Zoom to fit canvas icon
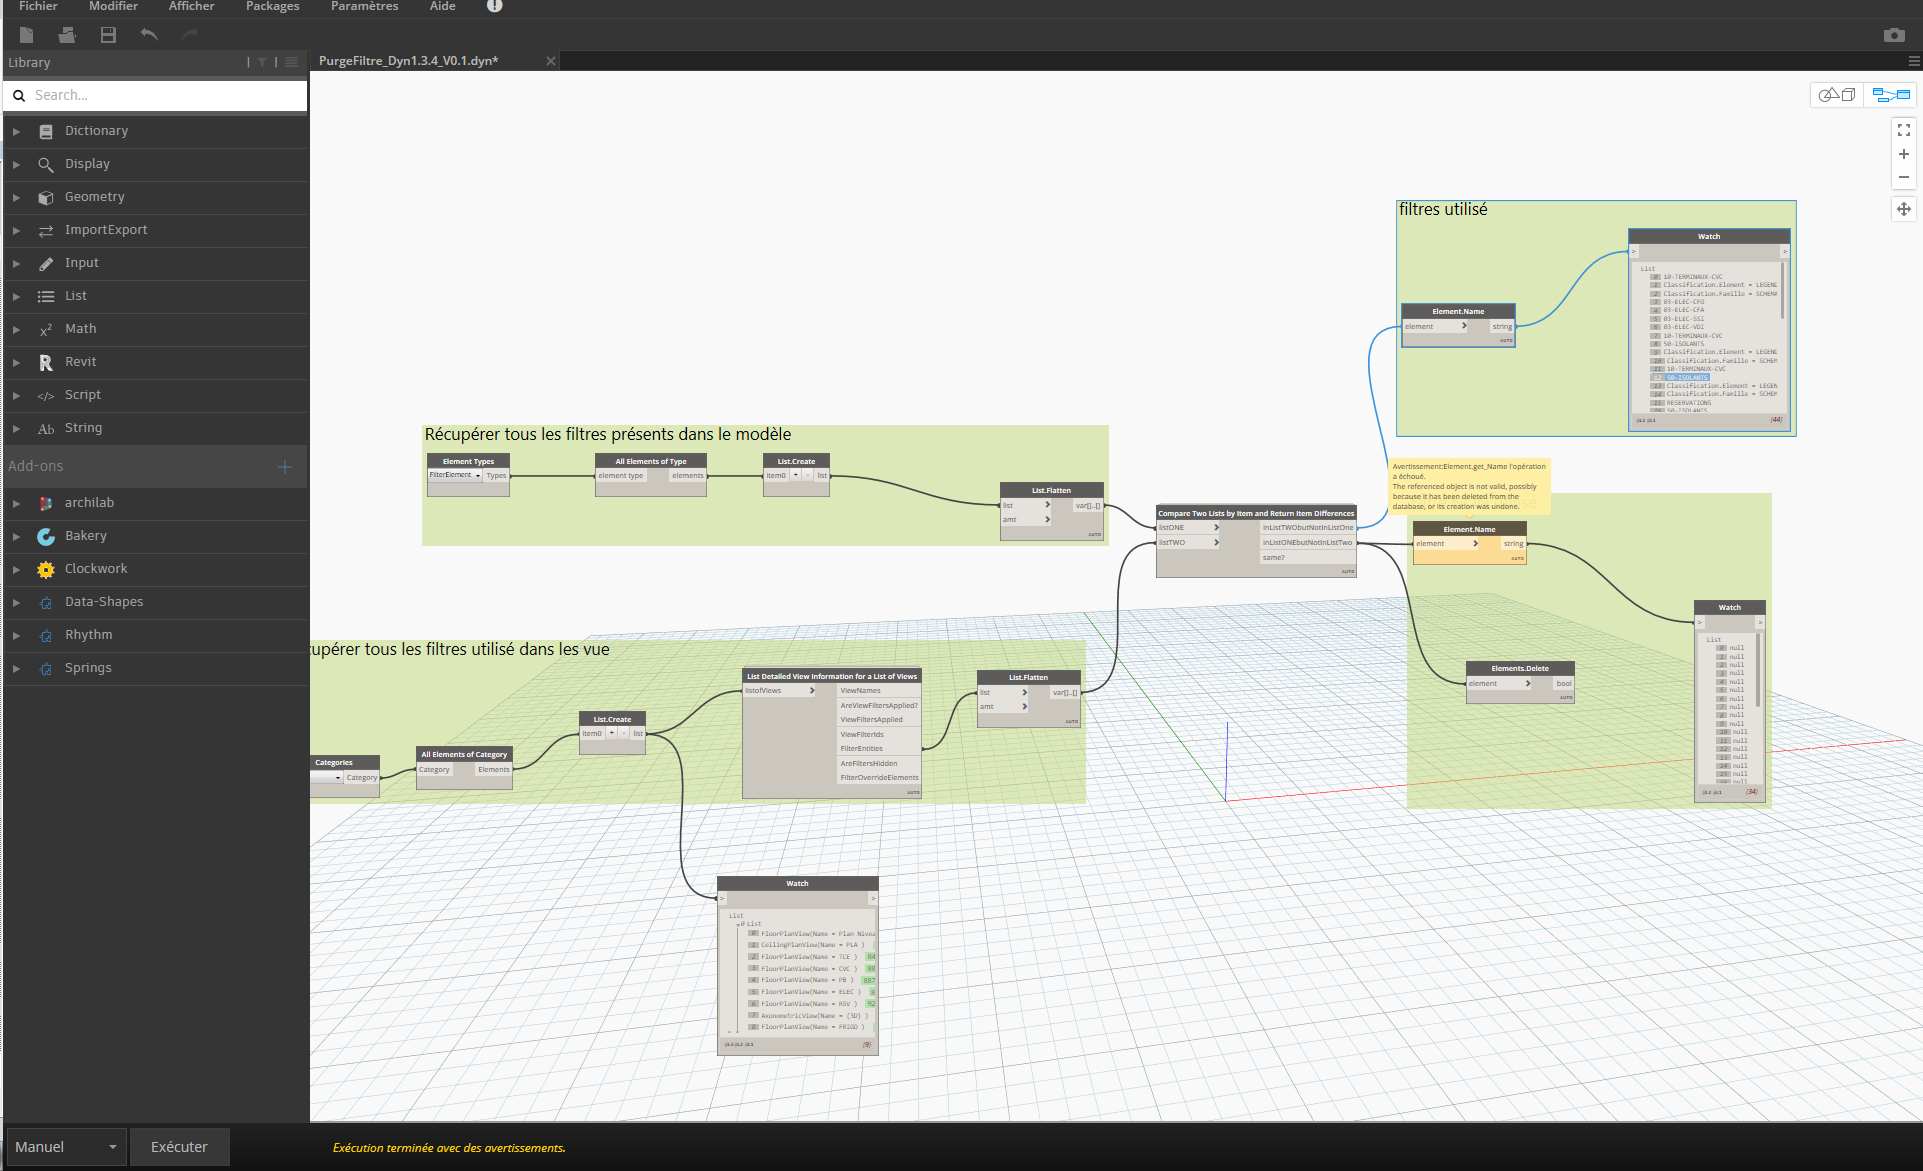This screenshot has height=1171, width=1923. coord(1903,130)
